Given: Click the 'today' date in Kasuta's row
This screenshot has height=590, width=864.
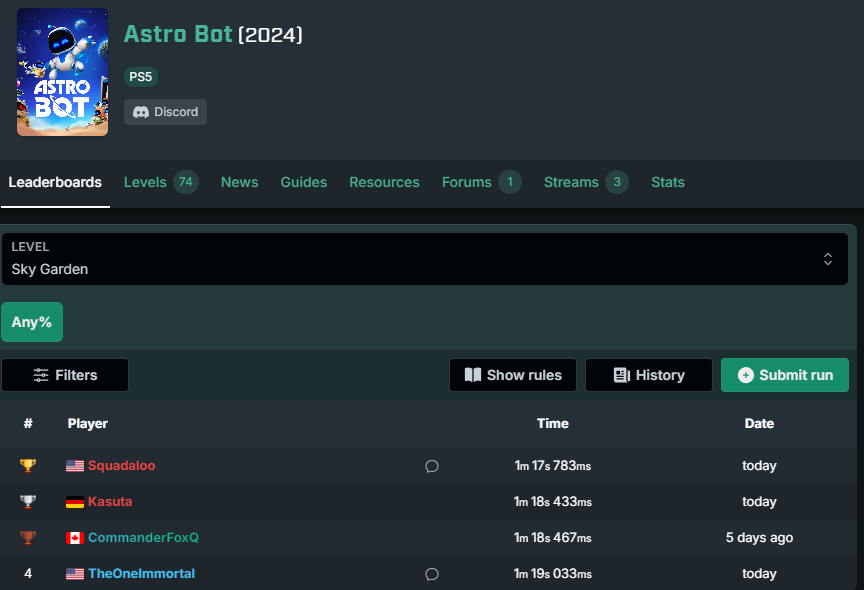Looking at the screenshot, I should (759, 501).
